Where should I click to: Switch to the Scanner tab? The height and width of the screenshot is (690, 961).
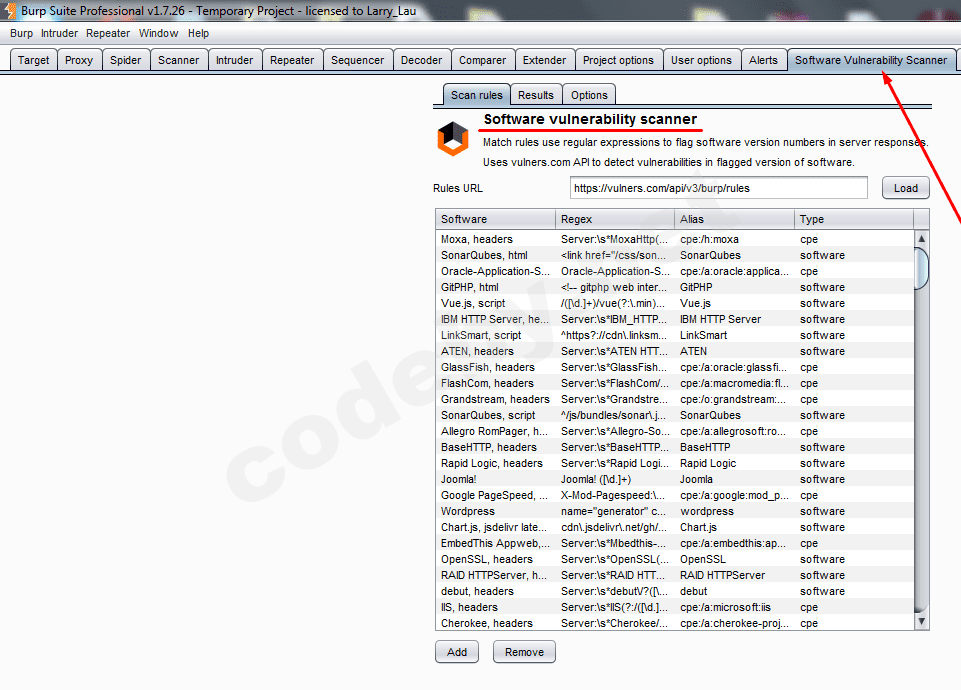[x=178, y=60]
